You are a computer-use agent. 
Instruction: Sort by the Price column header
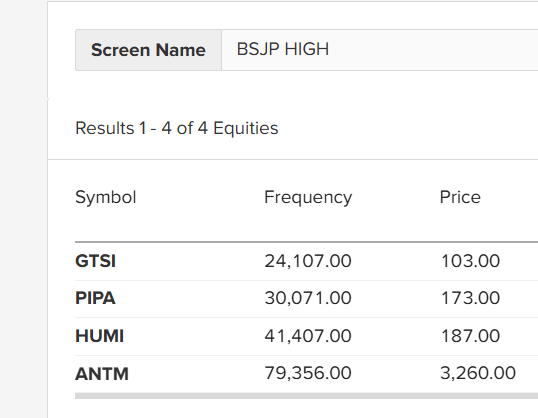point(460,197)
